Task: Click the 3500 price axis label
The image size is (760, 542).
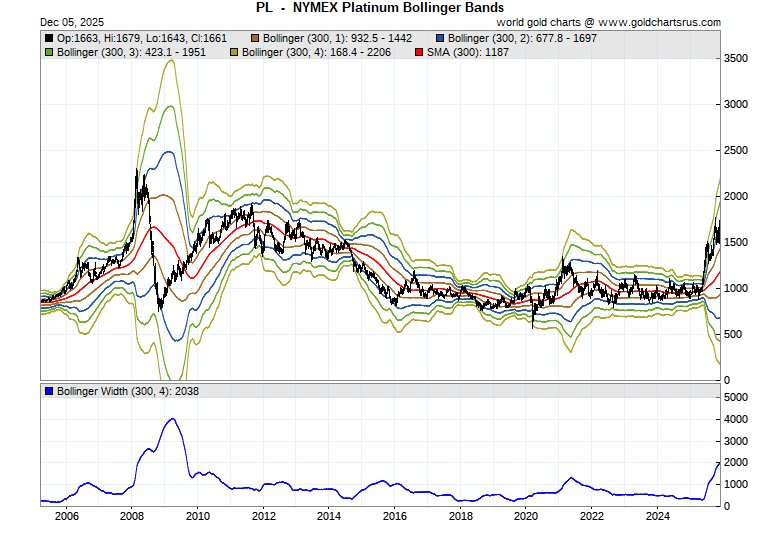Action: [738, 58]
